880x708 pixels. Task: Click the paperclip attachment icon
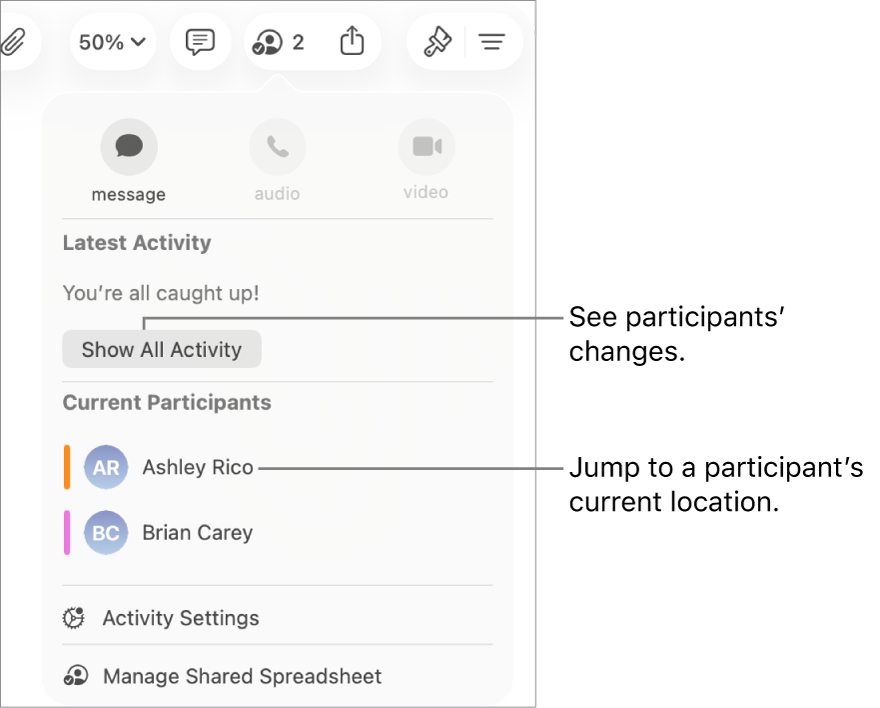(14, 42)
